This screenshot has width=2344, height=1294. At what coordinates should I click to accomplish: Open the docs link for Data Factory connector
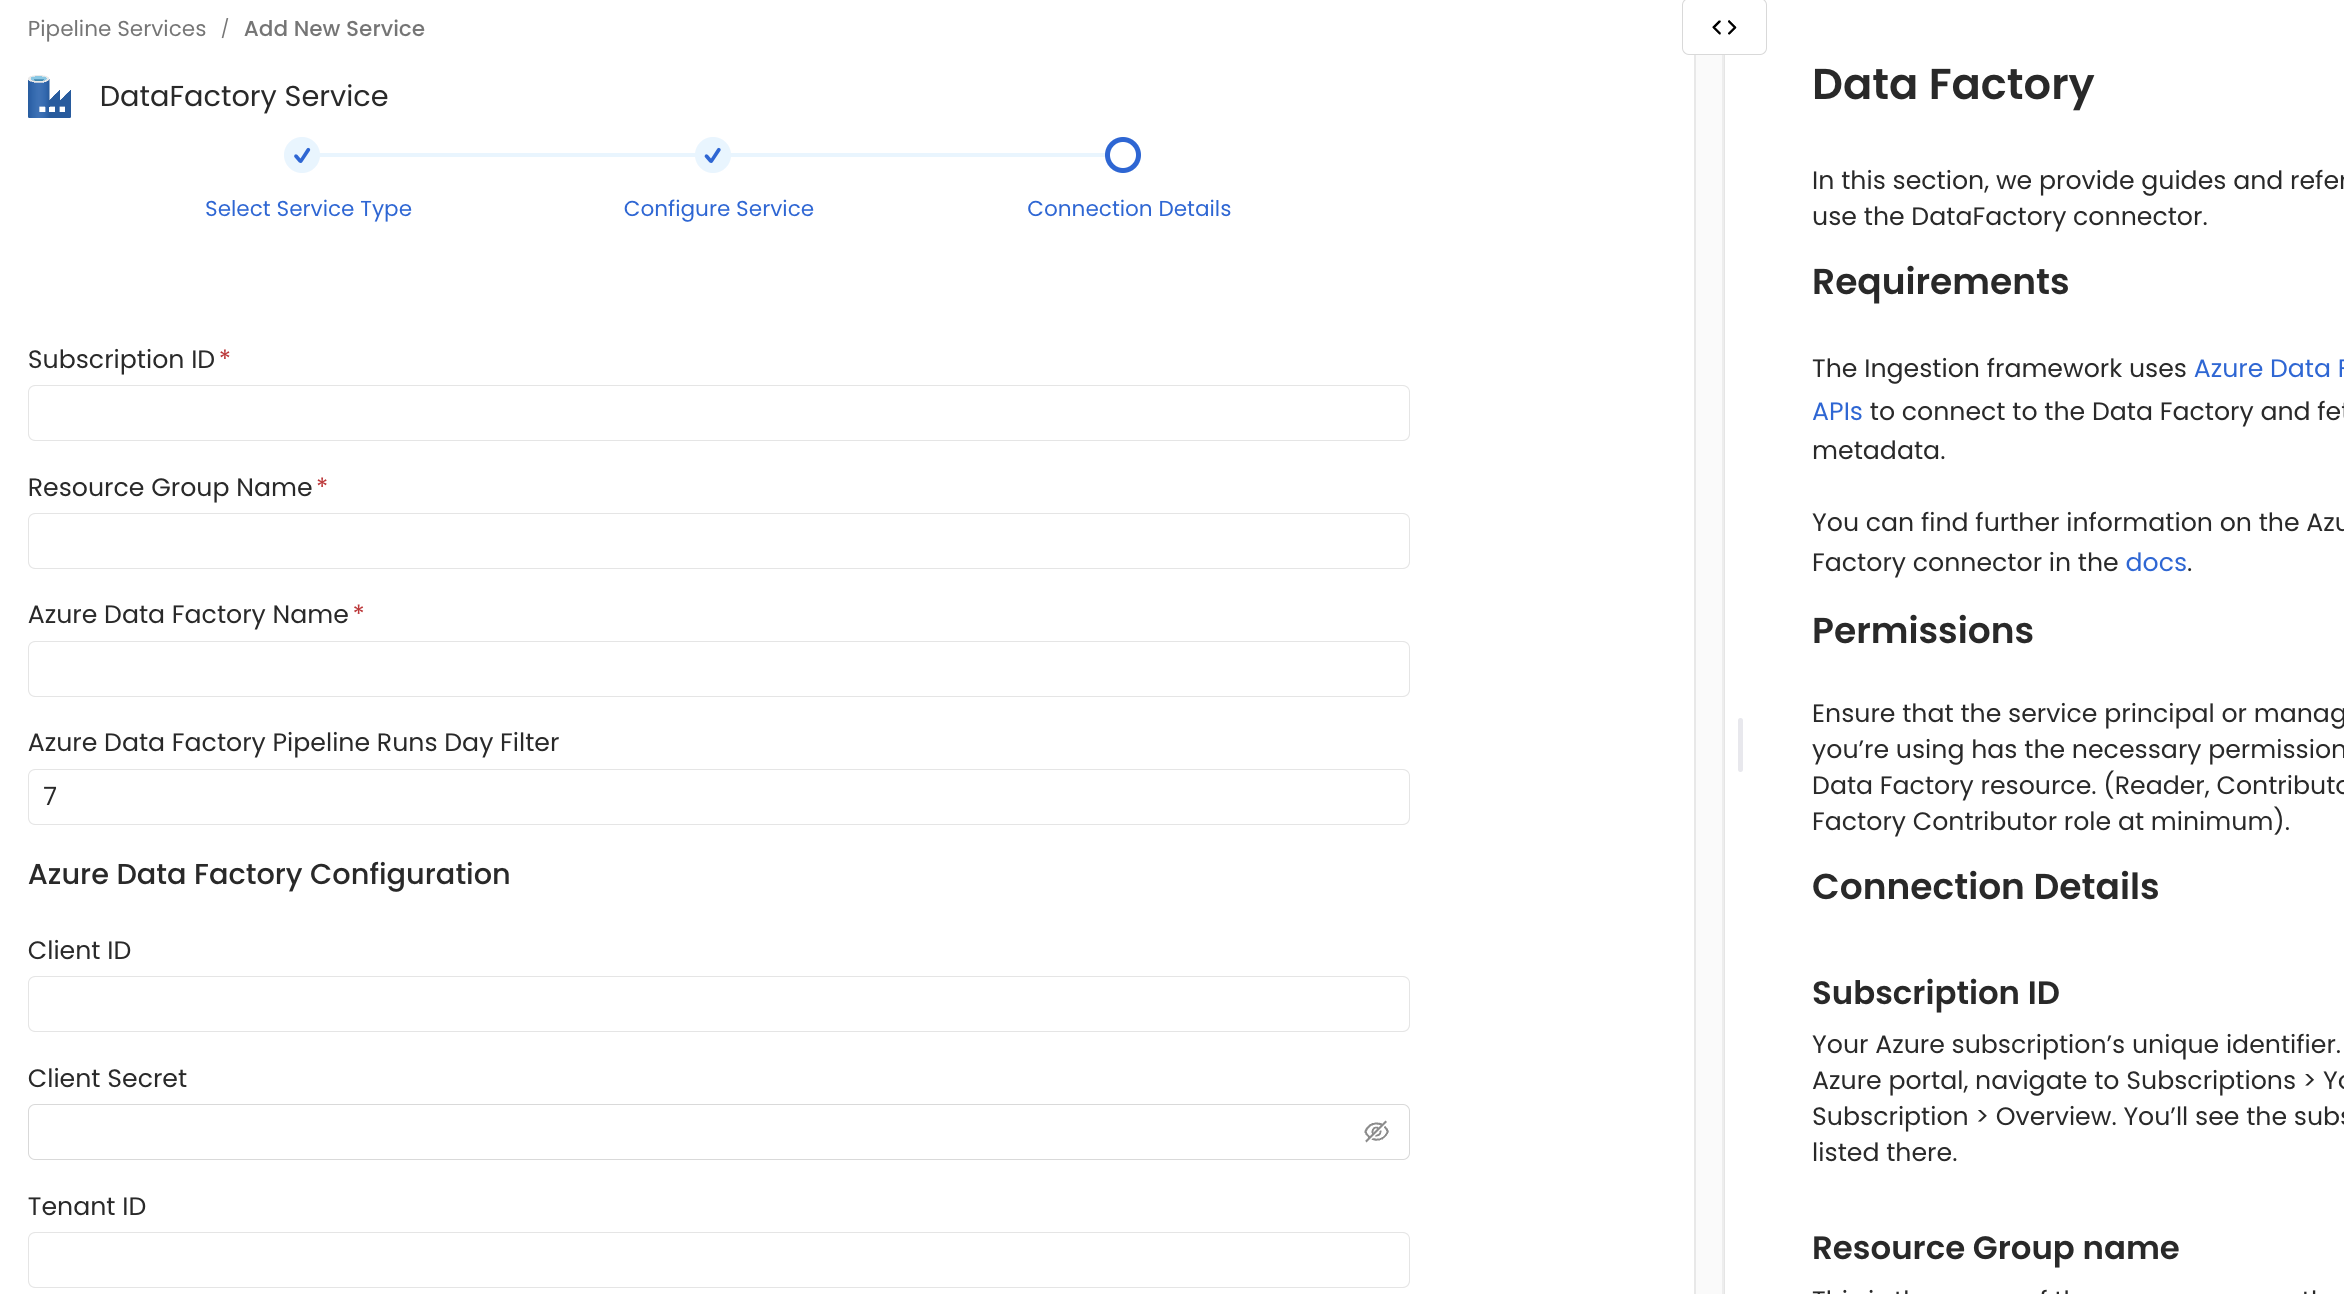point(2154,562)
